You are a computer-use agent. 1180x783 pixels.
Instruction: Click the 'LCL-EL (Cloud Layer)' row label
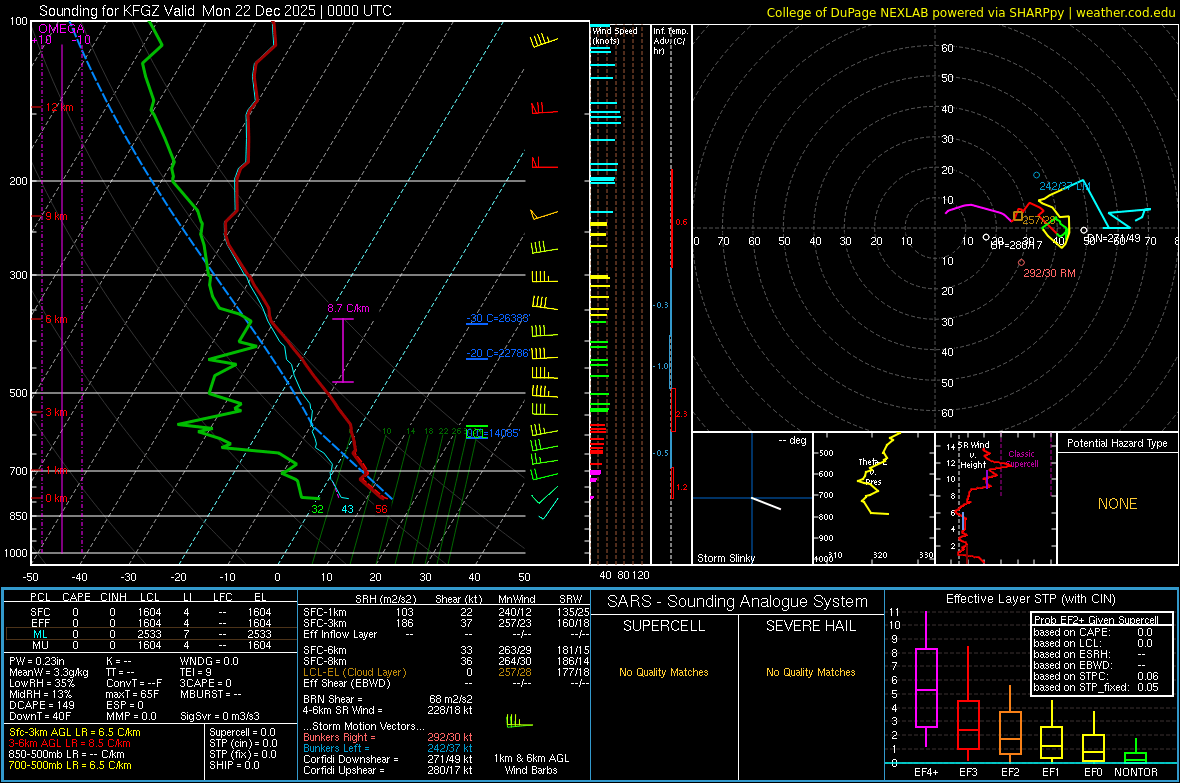point(354,672)
